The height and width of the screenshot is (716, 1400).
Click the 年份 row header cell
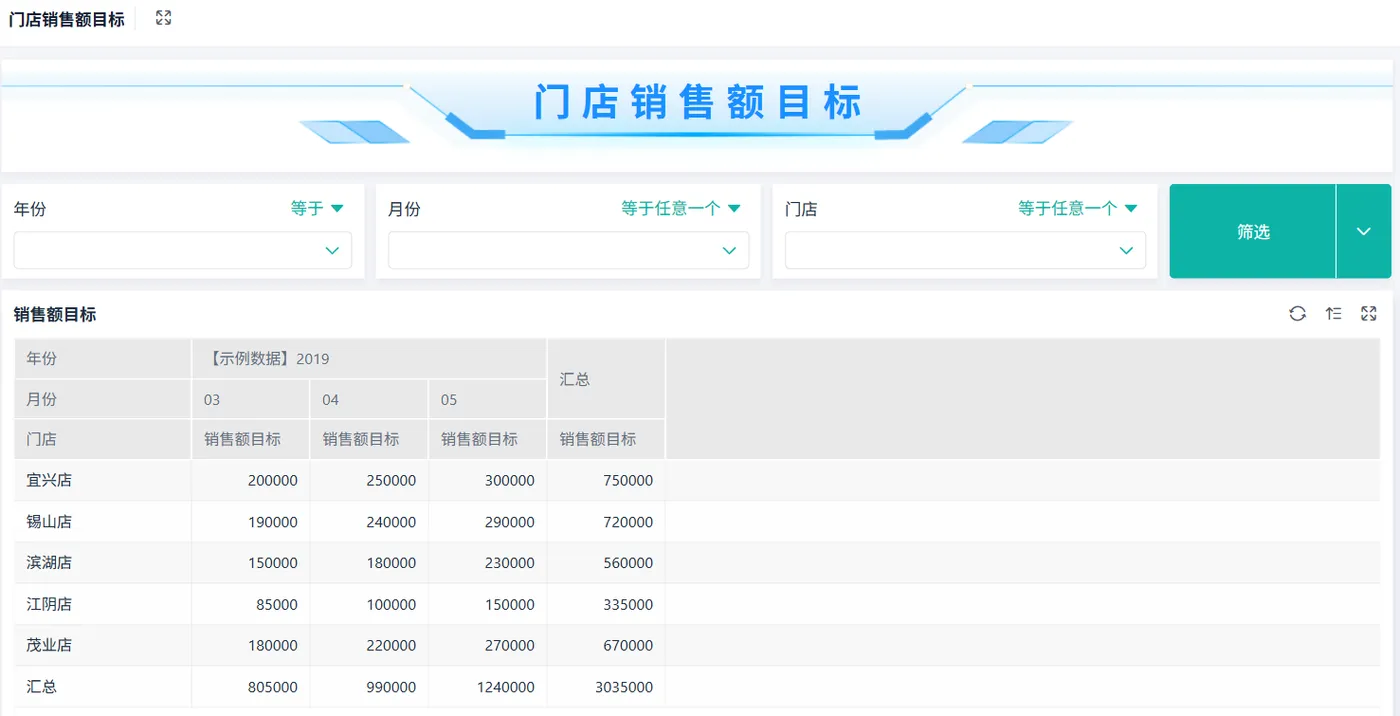(102, 358)
